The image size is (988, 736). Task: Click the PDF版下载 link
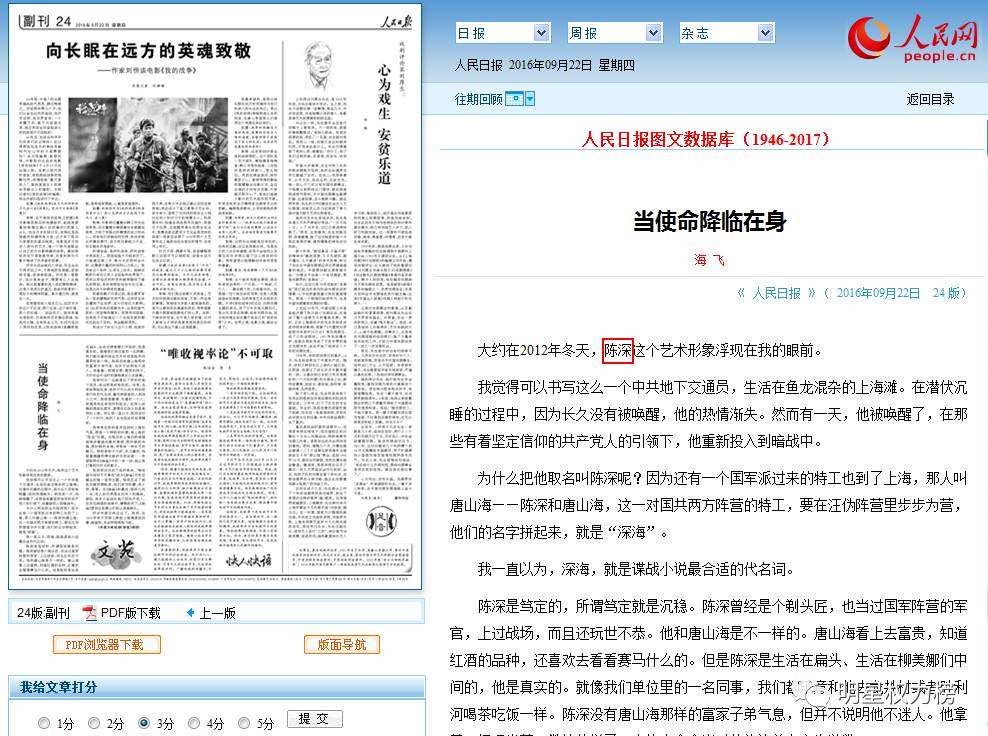tap(130, 612)
